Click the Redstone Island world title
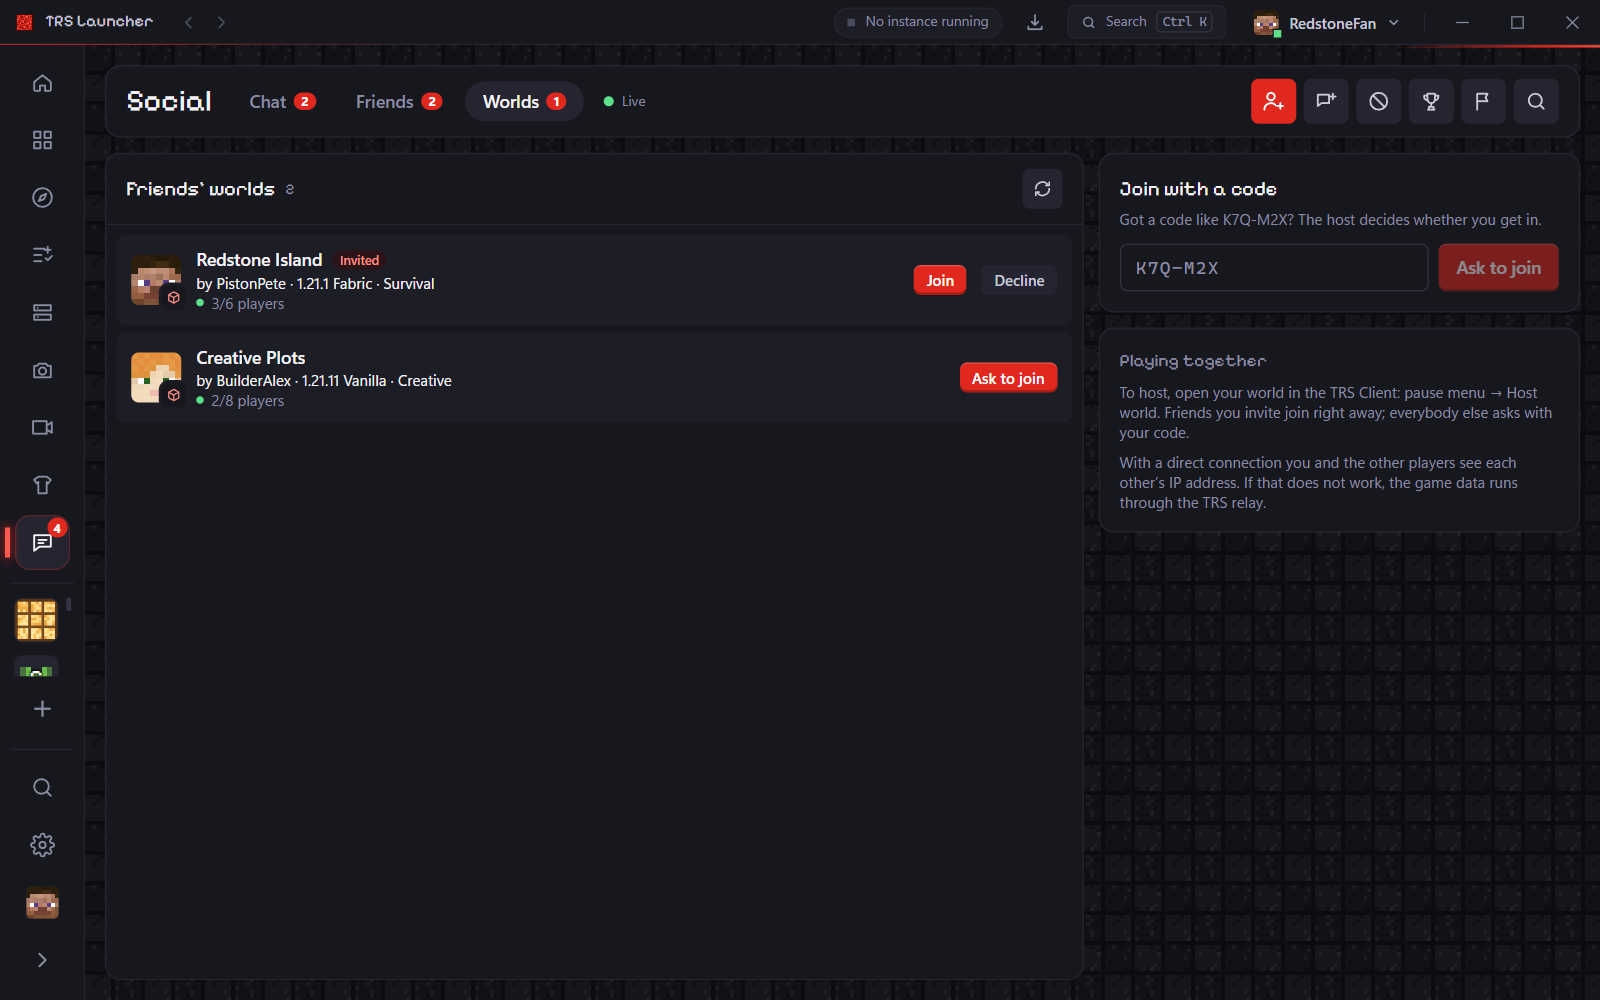Image resolution: width=1600 pixels, height=1000 pixels. tap(259, 260)
